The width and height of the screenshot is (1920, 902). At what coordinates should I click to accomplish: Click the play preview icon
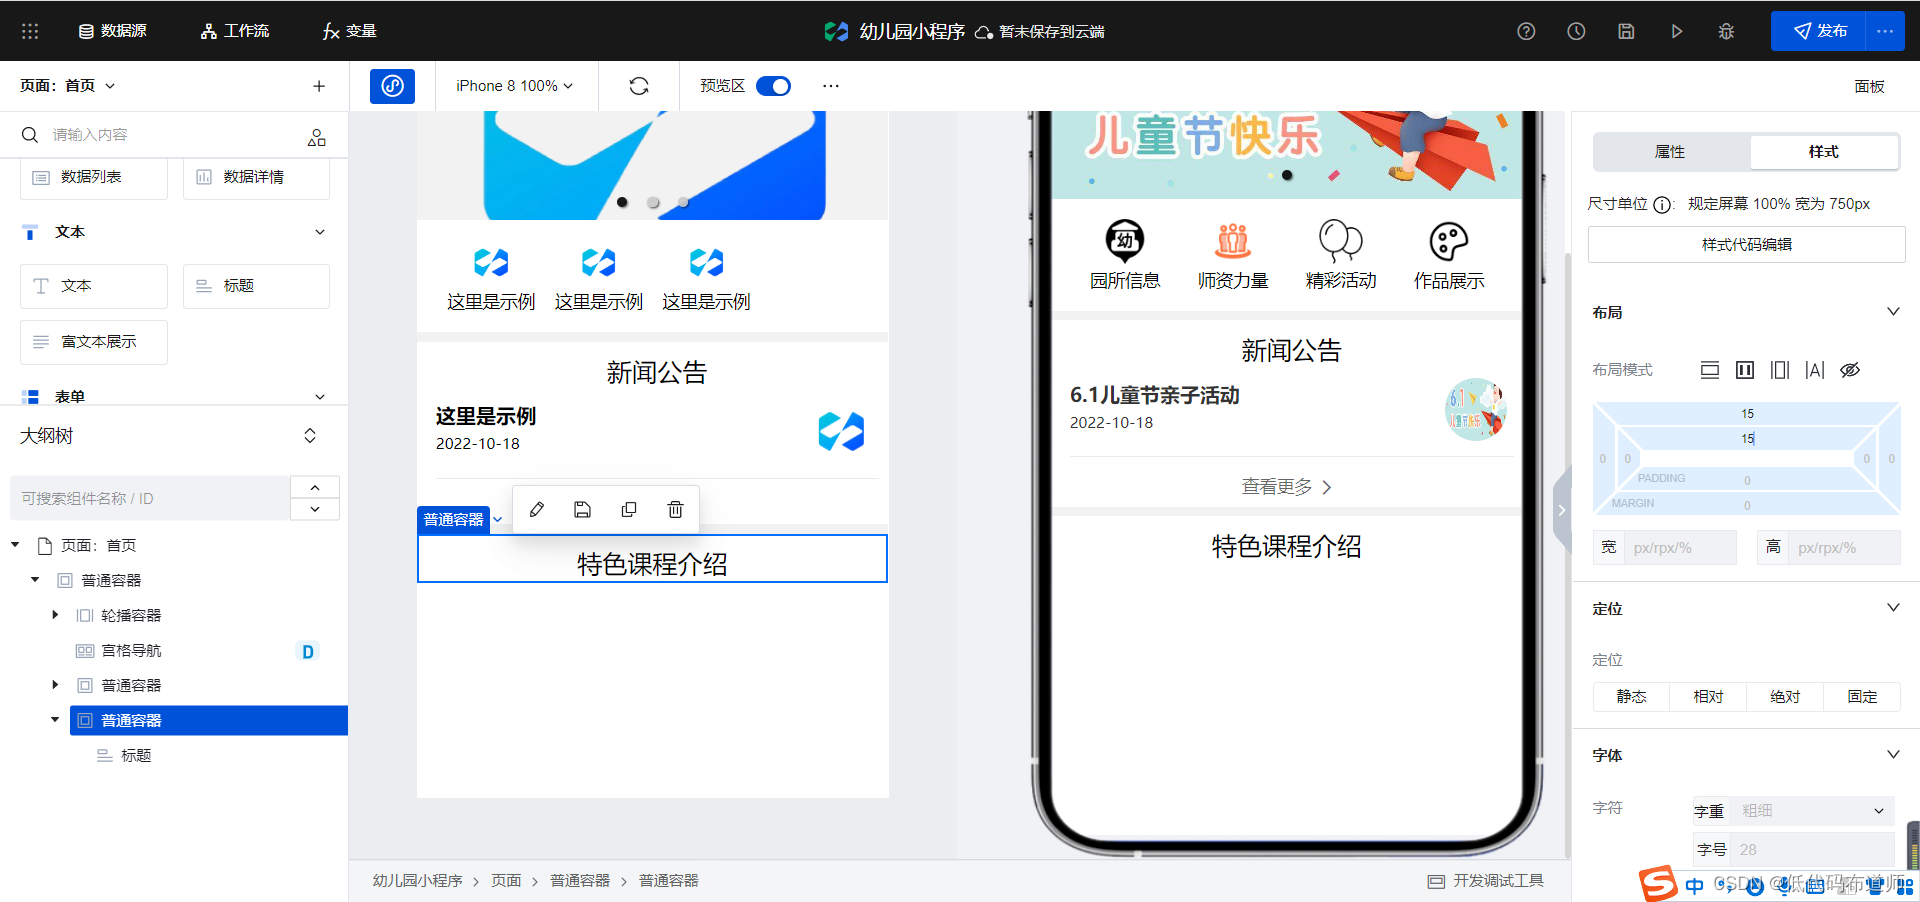(x=1676, y=31)
